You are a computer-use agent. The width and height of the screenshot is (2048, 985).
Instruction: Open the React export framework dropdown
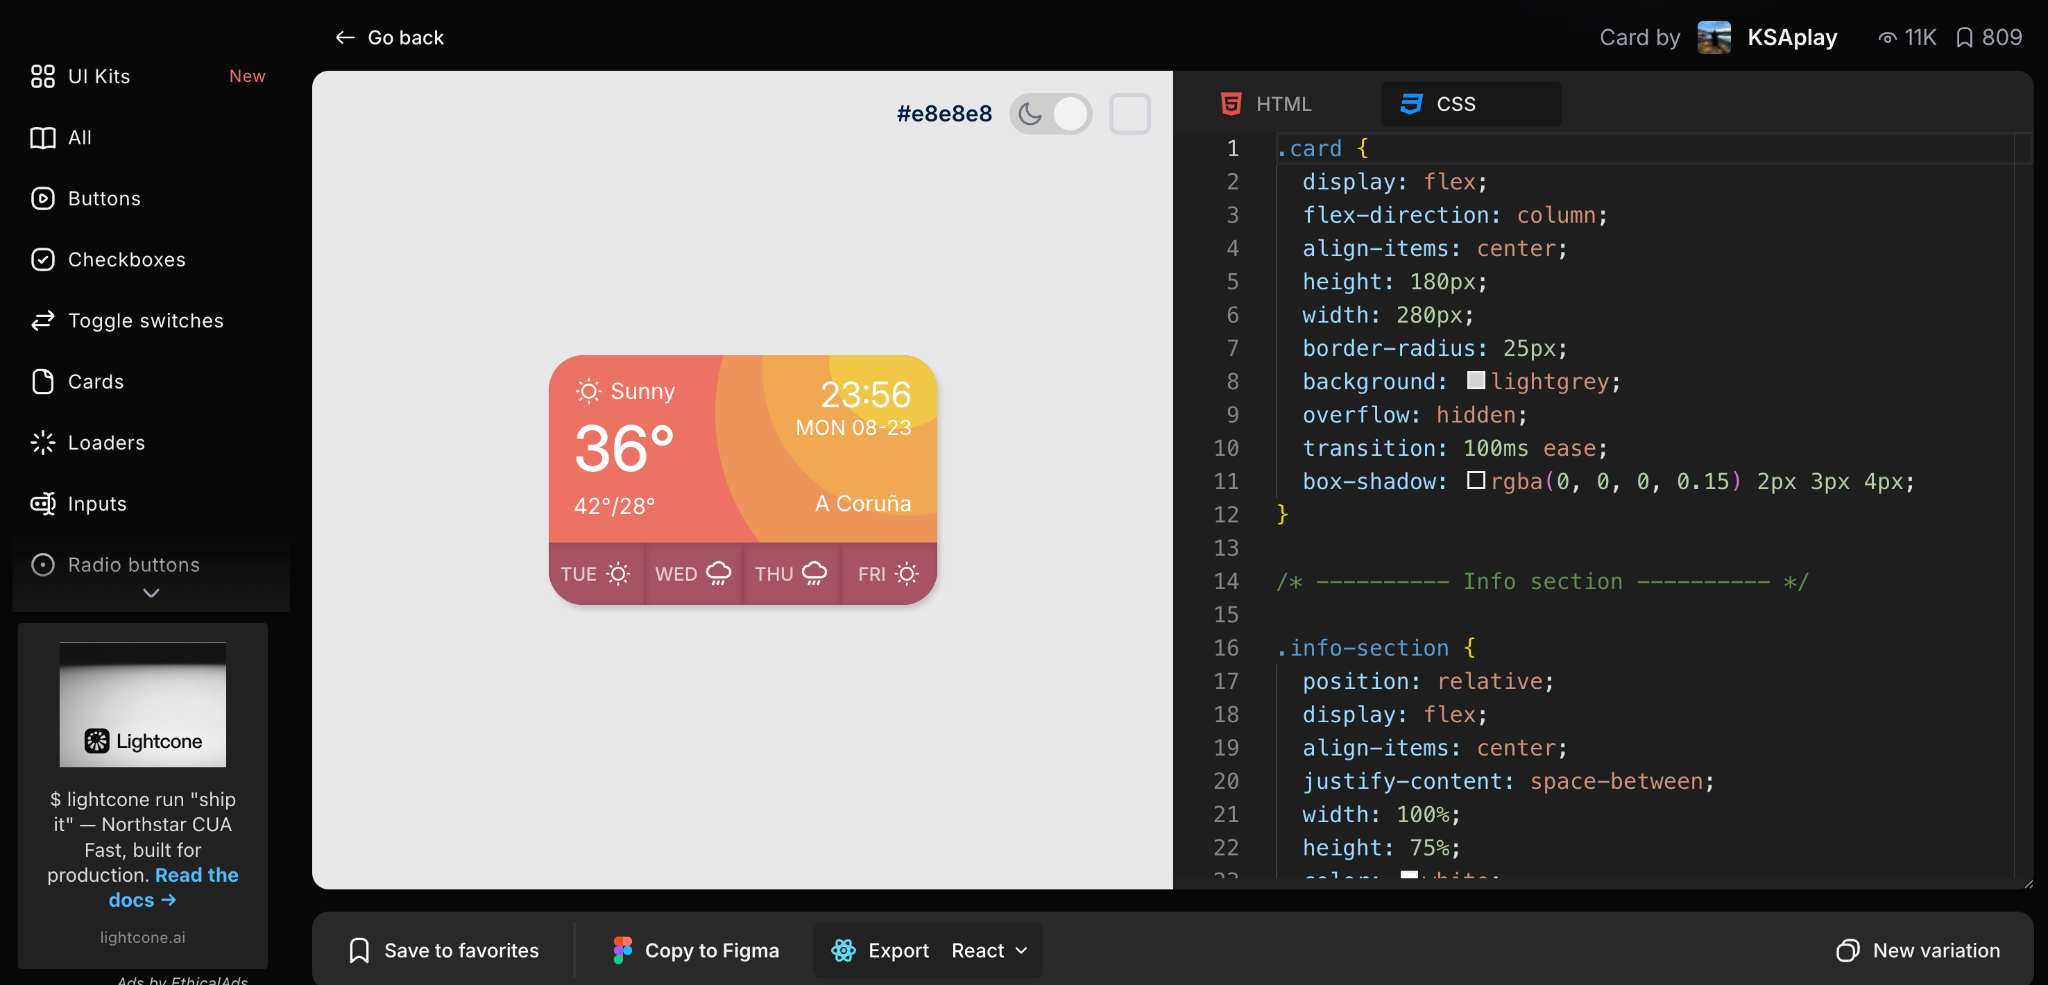(990, 950)
